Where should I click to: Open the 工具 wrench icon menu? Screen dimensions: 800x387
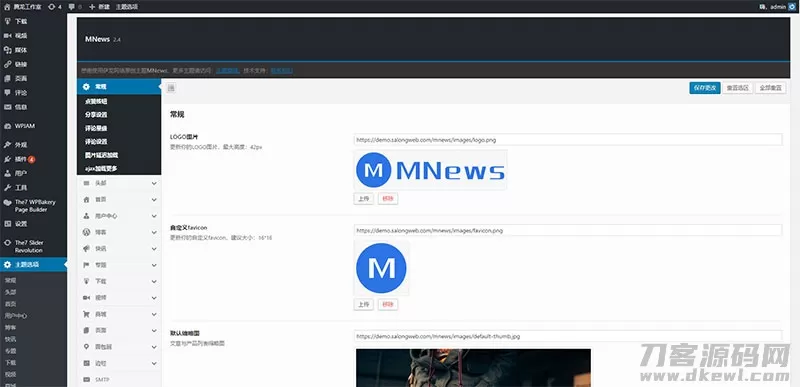tap(7, 187)
